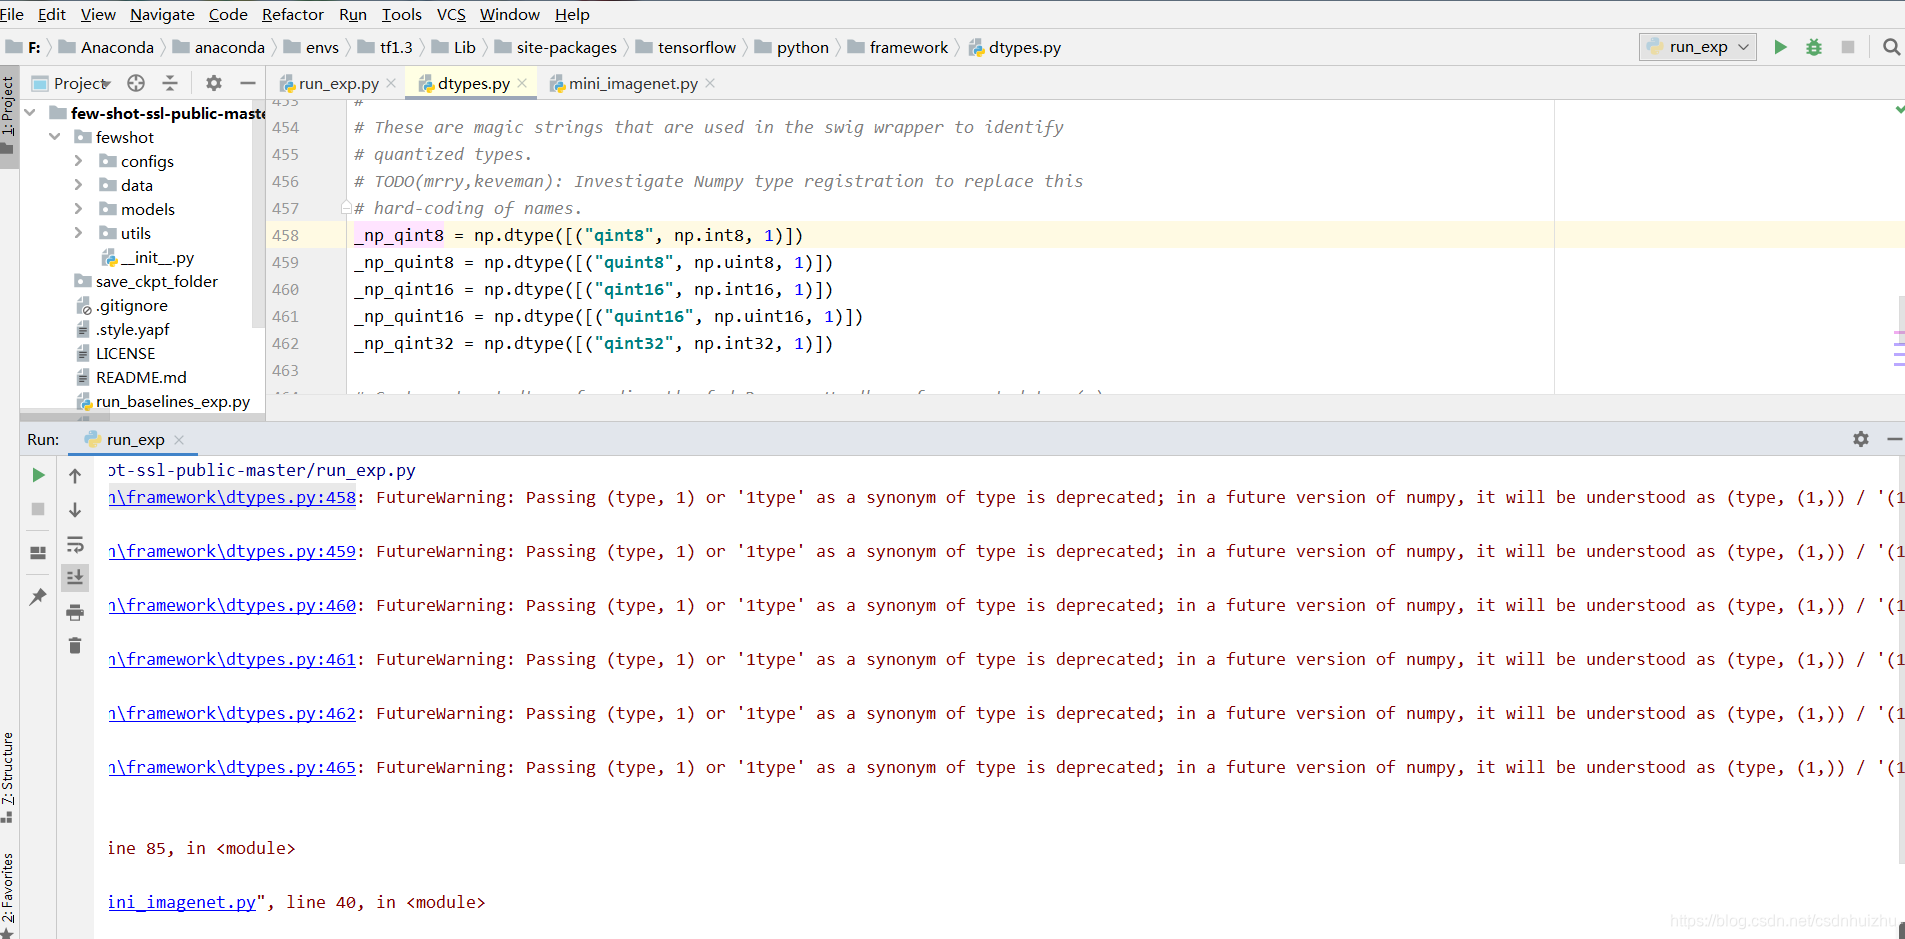Pin the run_exp tab in Run panel
Viewport: 1905px width, 939px height.
(38, 597)
